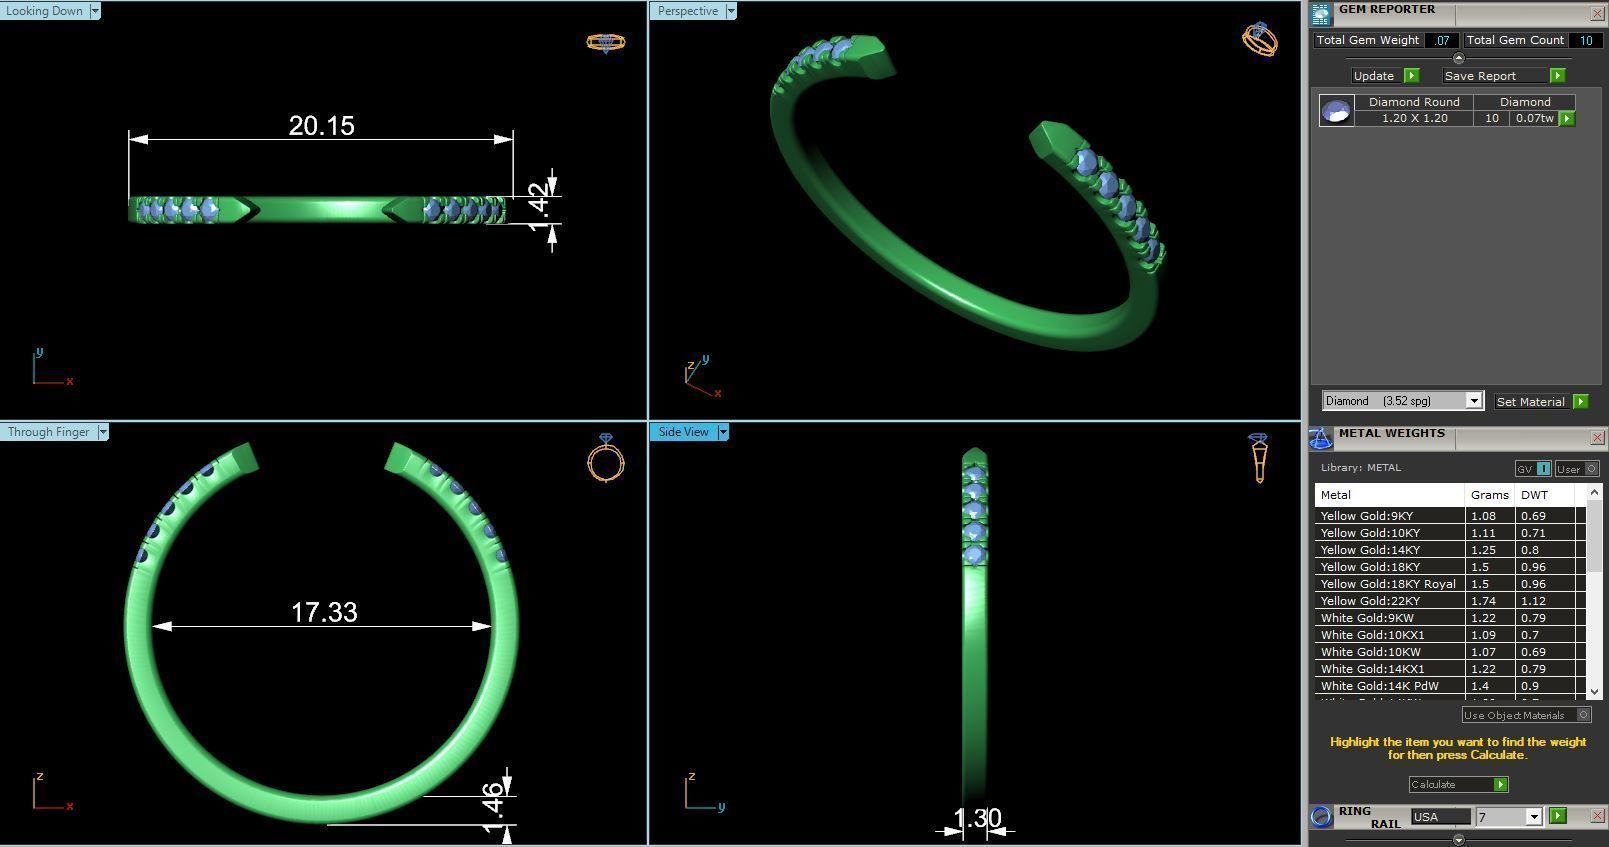Select White Gold:10KW row
The width and height of the screenshot is (1609, 847).
click(x=1450, y=652)
